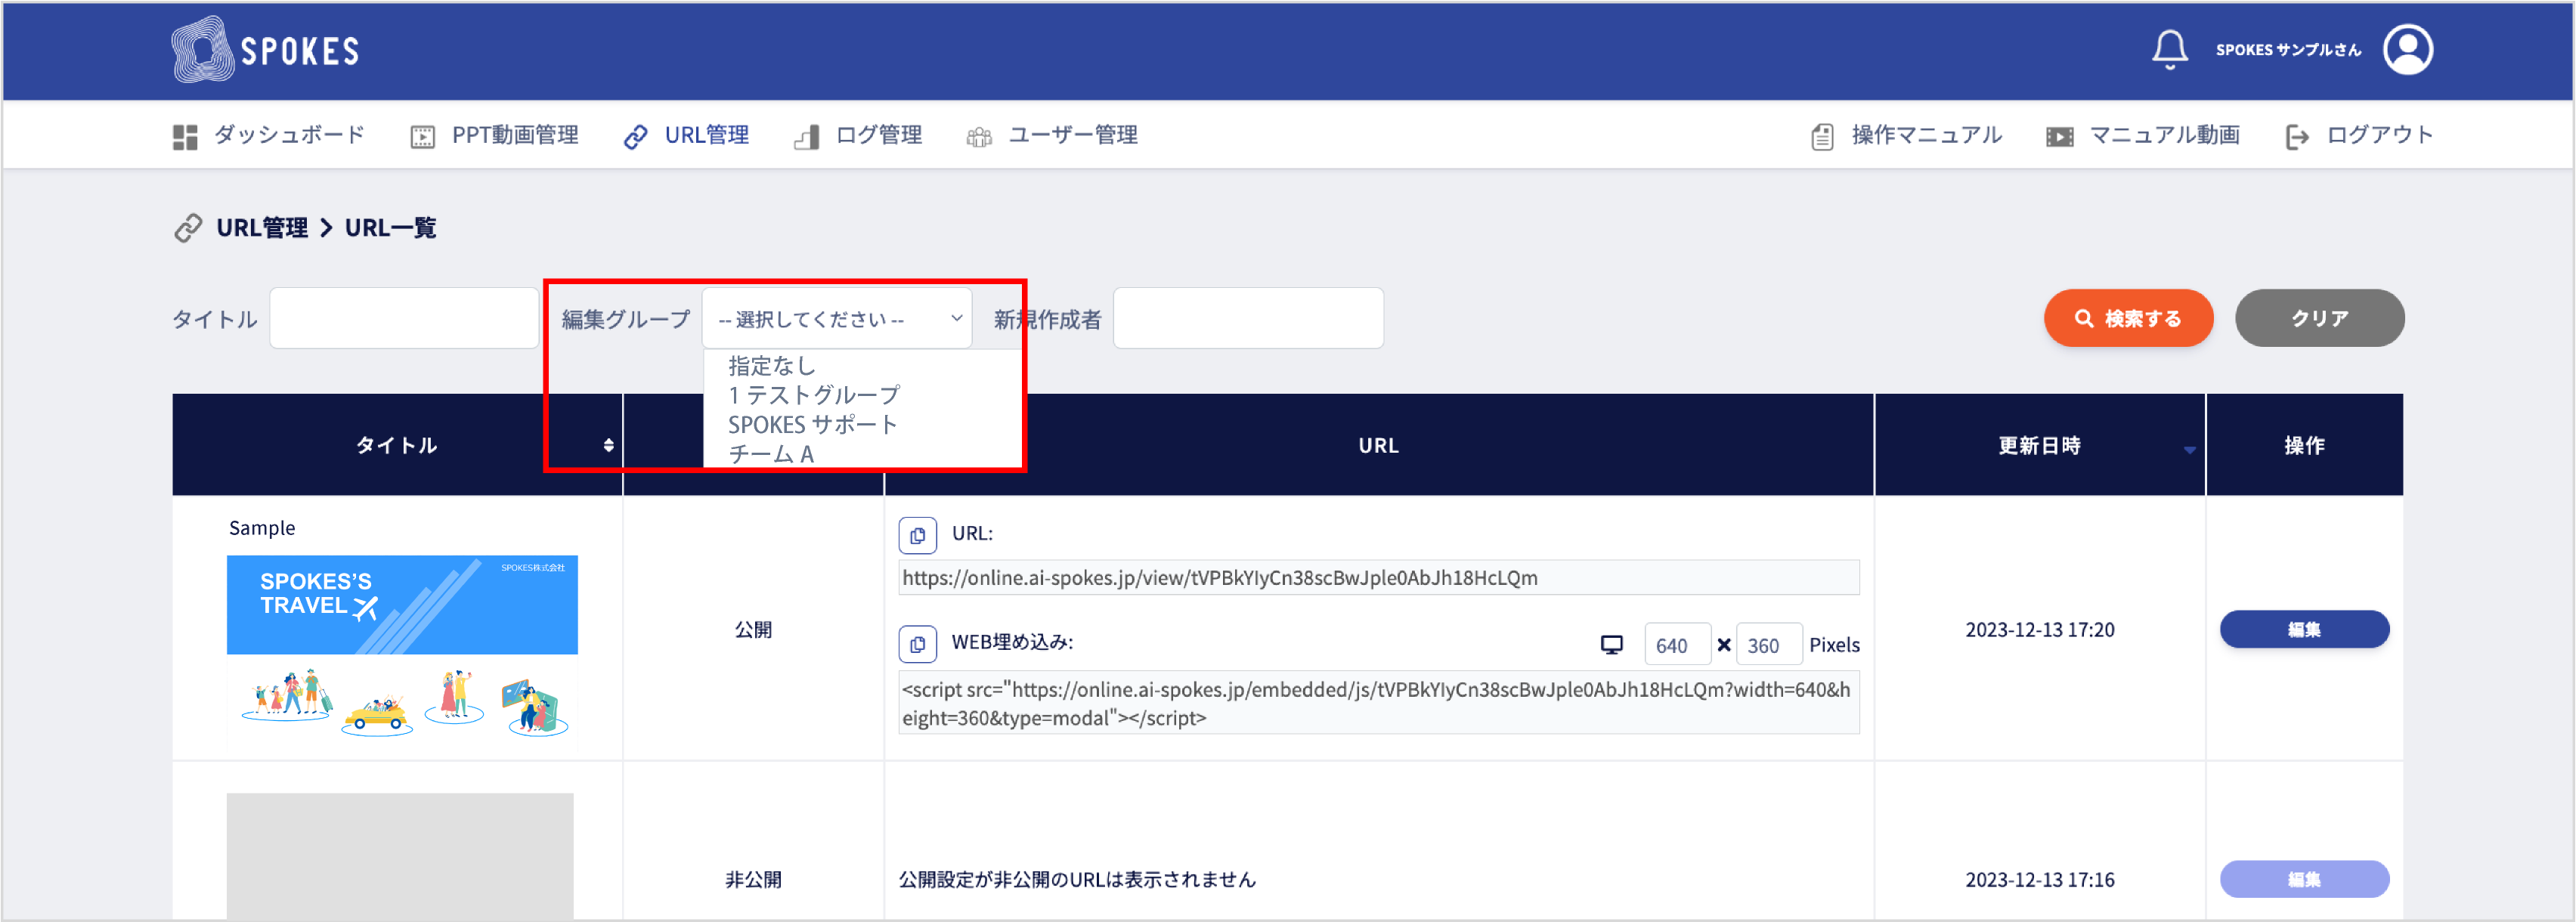
Task: Open the notification bell
Action: click(x=2169, y=50)
